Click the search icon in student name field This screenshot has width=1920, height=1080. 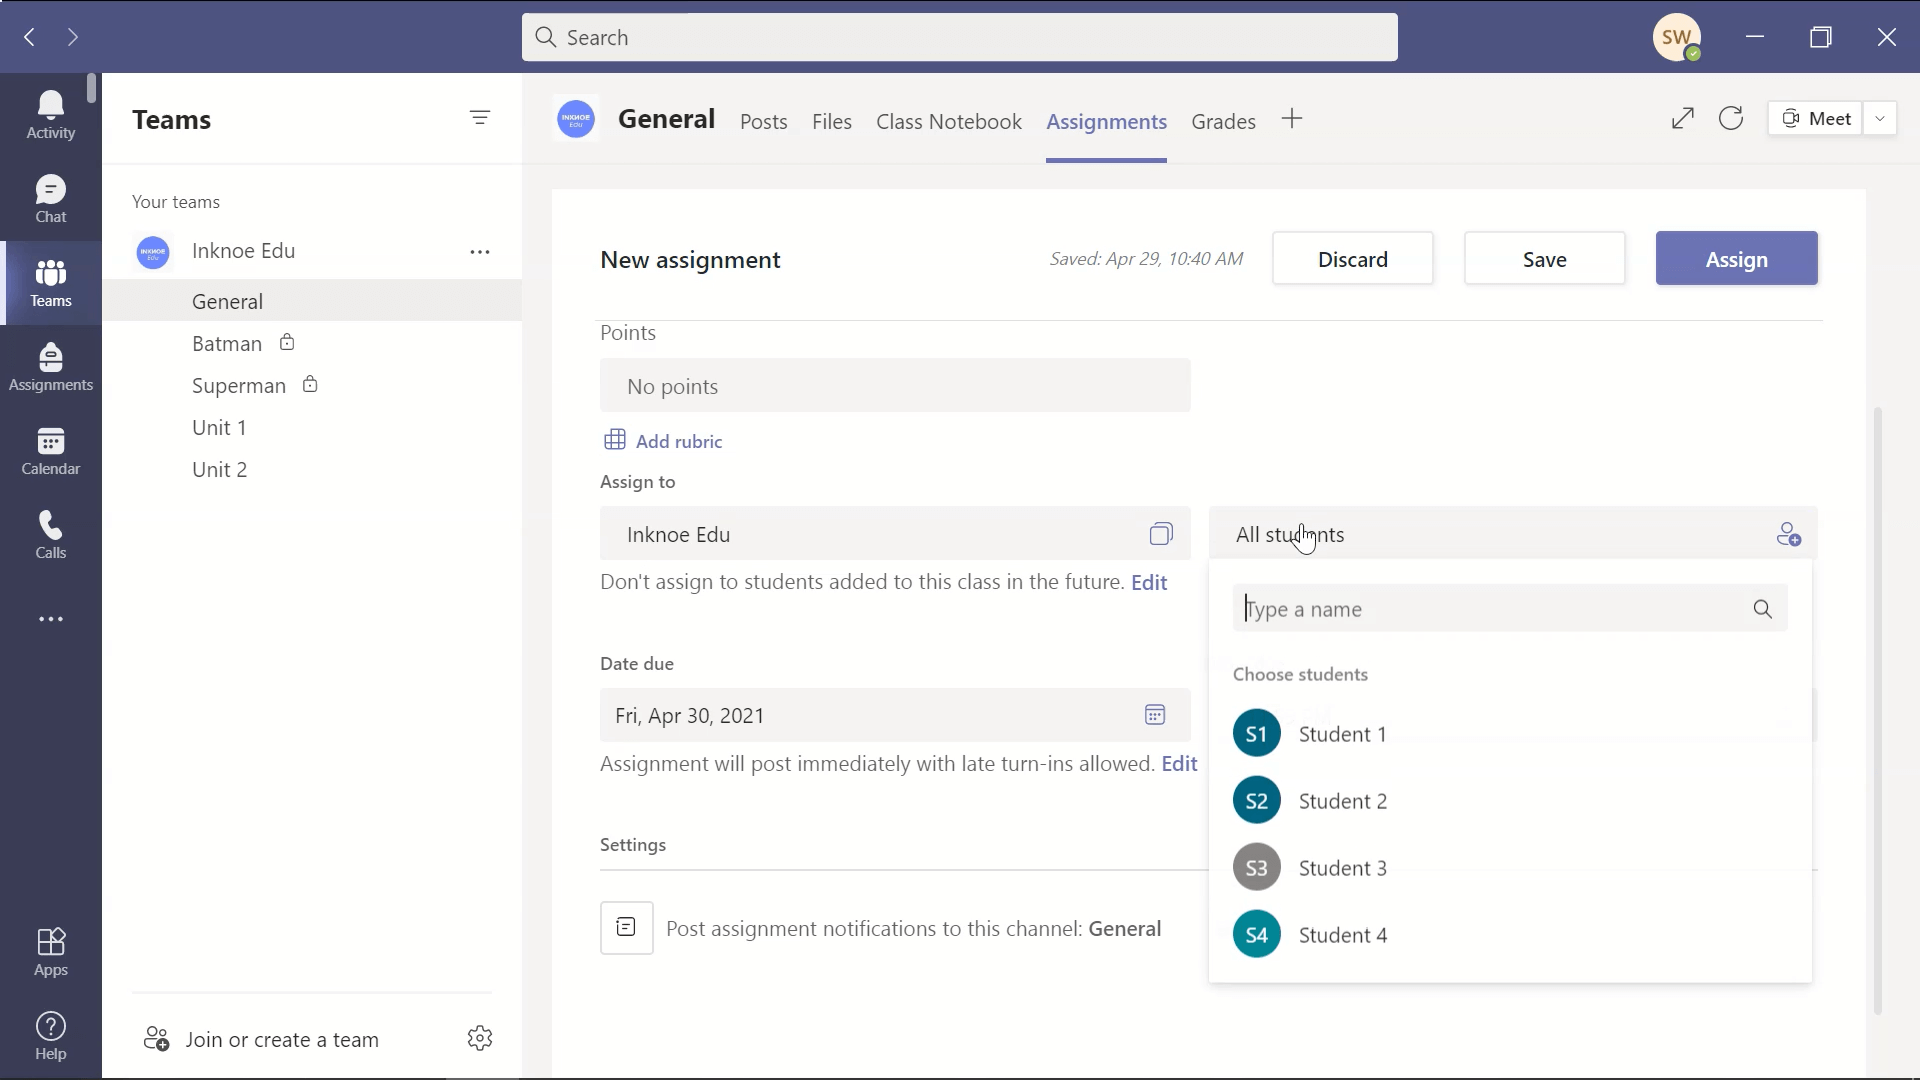tap(1763, 608)
